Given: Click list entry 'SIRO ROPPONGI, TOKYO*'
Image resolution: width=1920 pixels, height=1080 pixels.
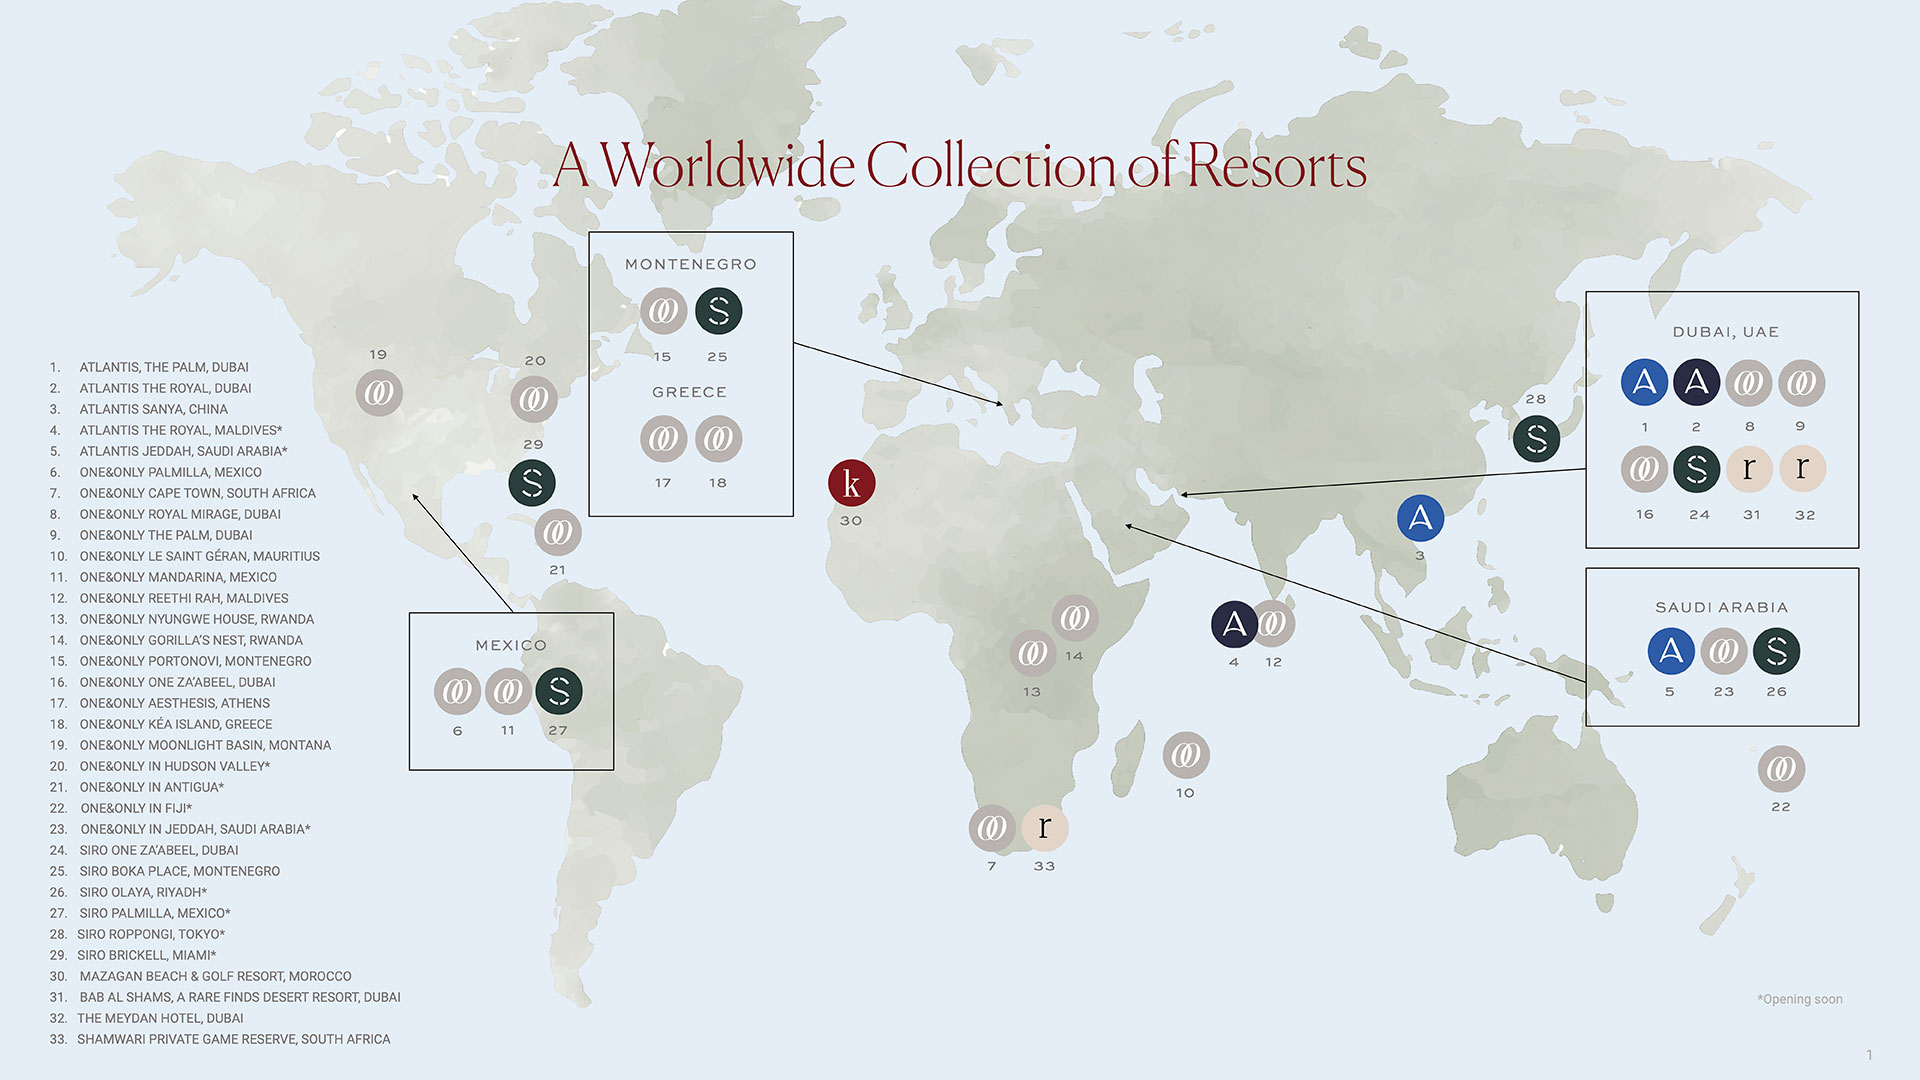Looking at the screenshot, I should pyautogui.click(x=151, y=934).
